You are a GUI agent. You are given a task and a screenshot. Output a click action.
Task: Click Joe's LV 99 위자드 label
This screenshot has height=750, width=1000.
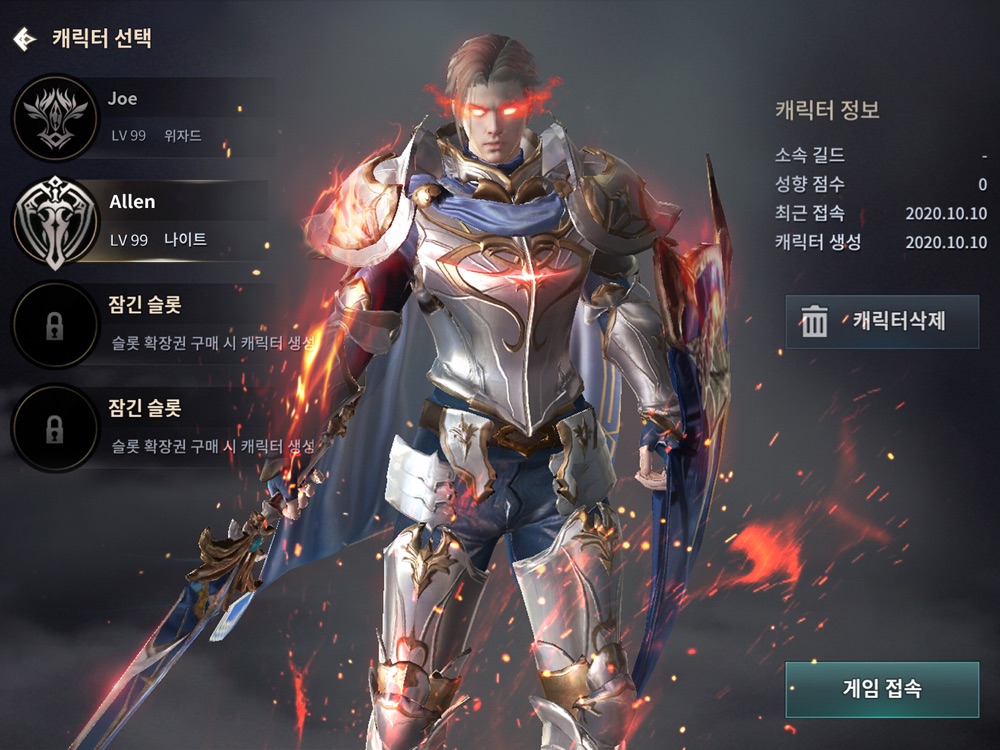156,136
